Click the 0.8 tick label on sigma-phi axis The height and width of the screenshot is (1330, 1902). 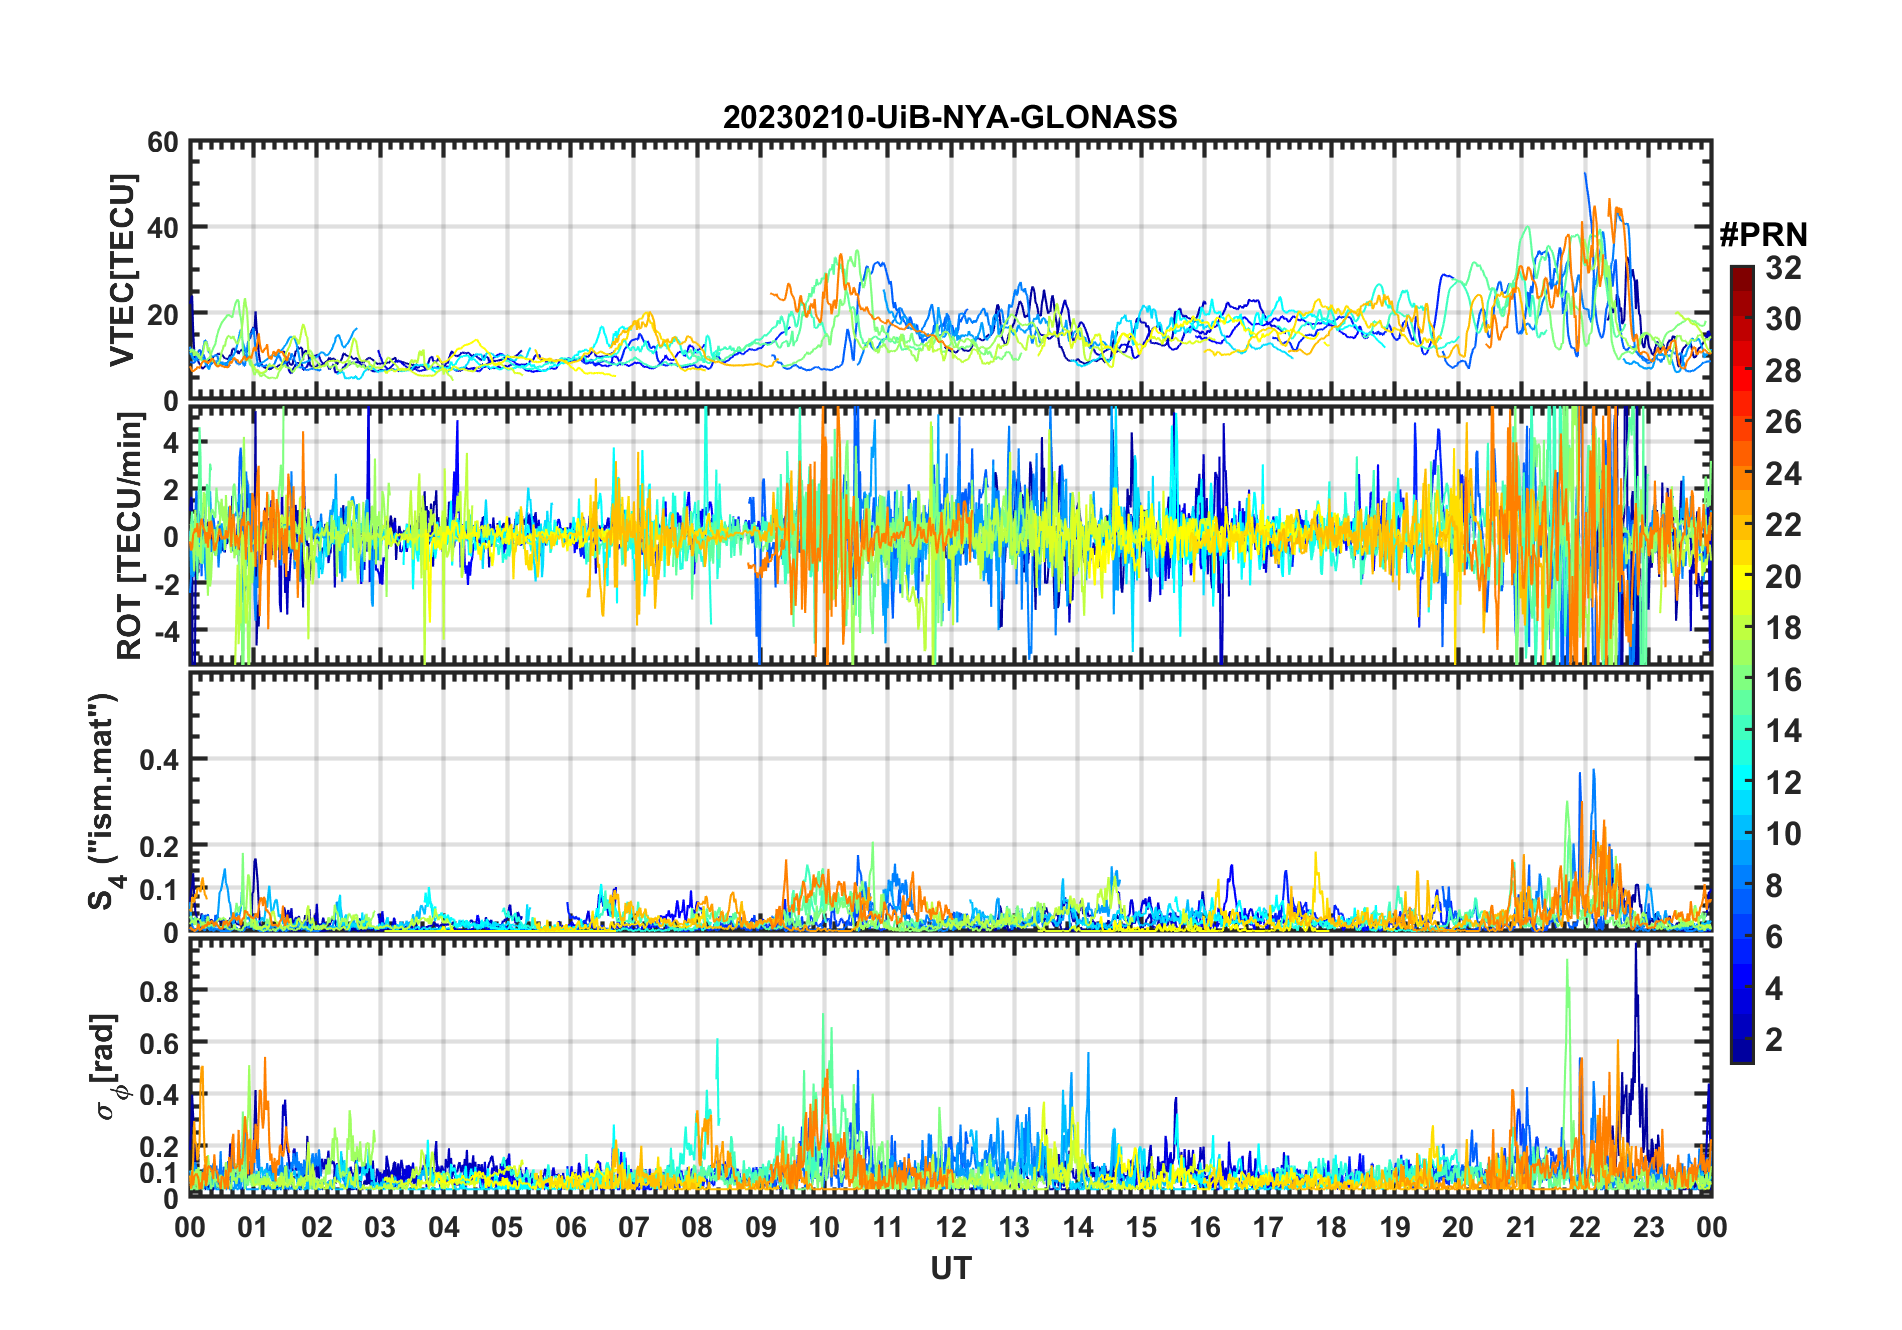[159, 991]
